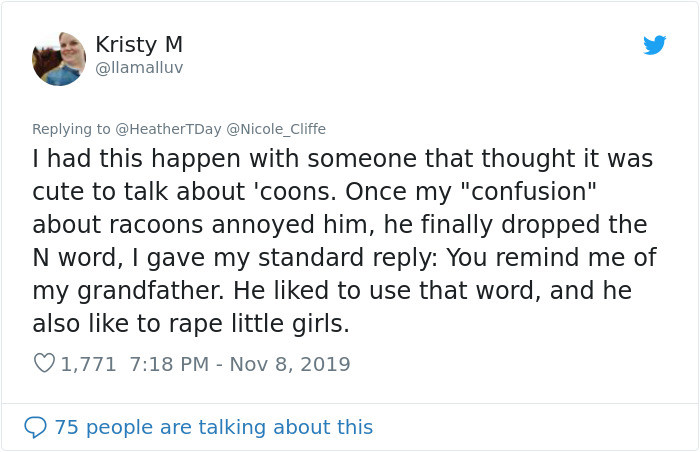
Task: Click the blue Twitter bird logo
Action: point(654,45)
